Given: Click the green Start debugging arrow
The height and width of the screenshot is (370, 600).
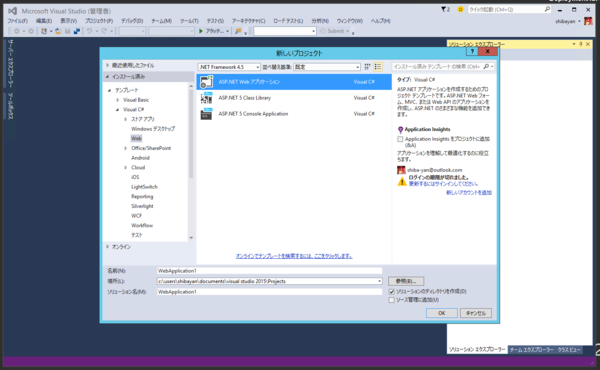Looking at the screenshot, I should [201, 31].
